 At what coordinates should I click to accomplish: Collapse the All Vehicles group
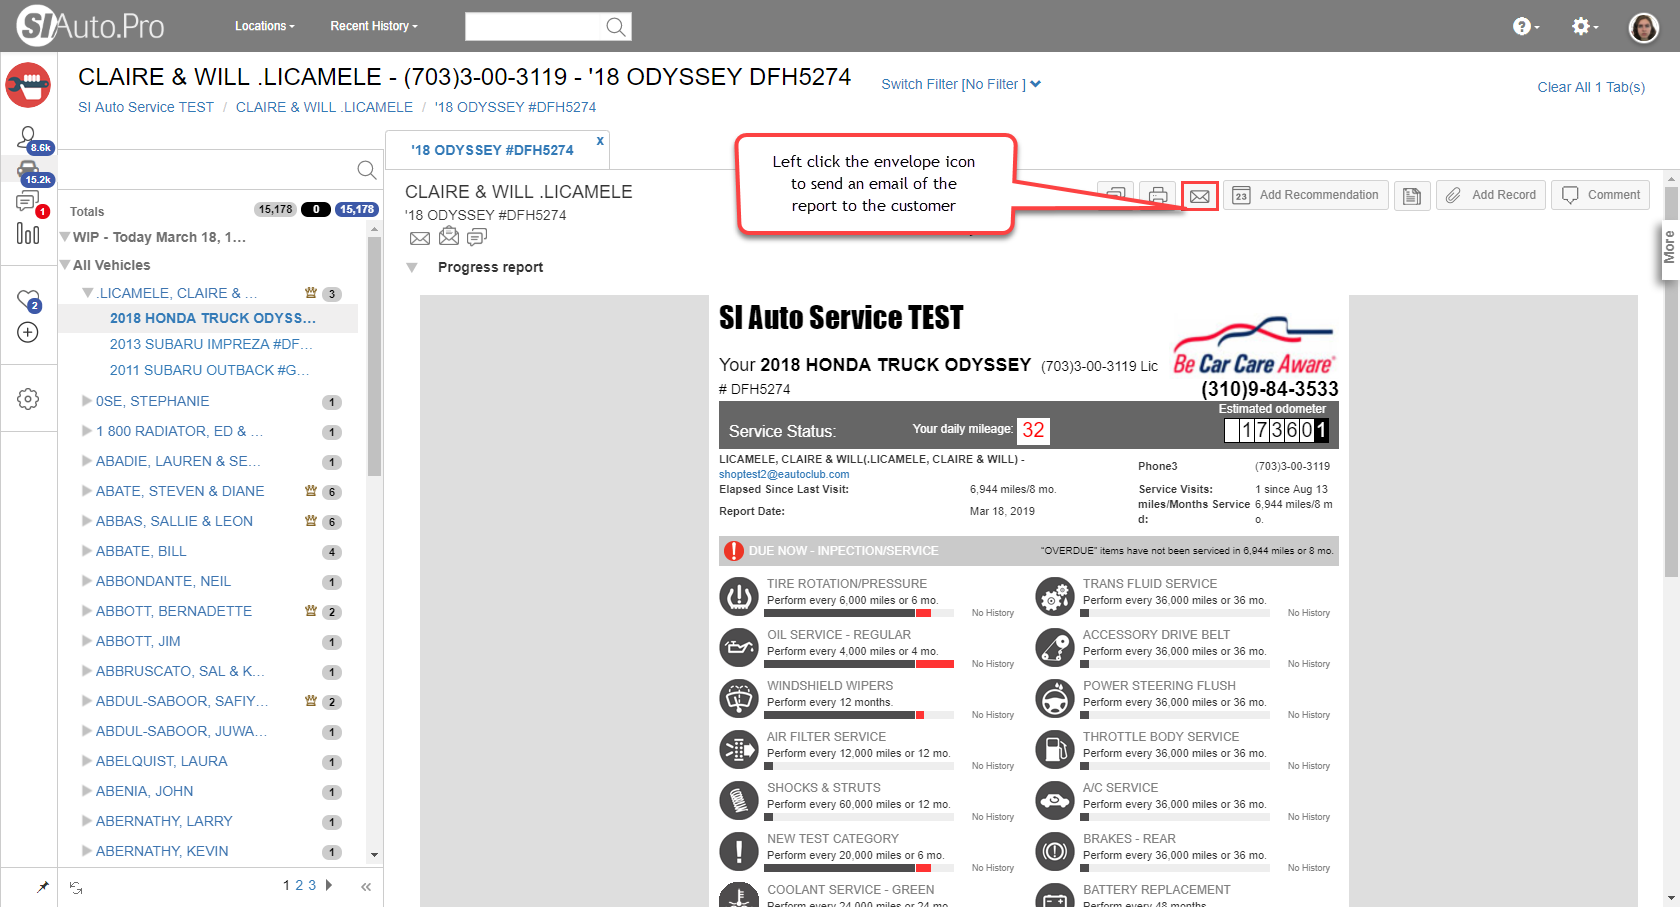click(x=65, y=265)
